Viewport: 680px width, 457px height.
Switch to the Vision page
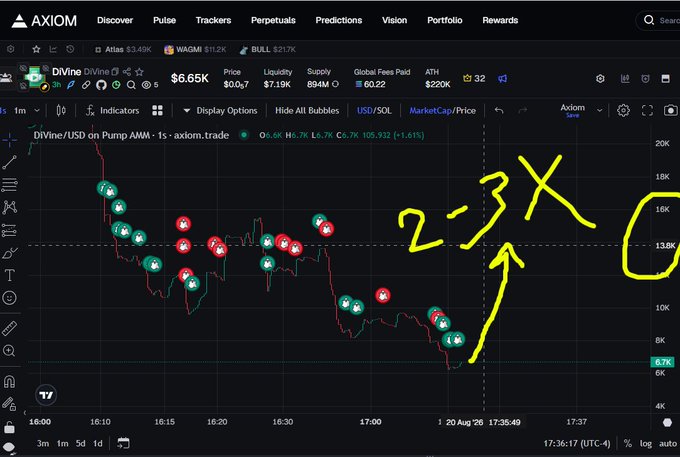tap(394, 20)
